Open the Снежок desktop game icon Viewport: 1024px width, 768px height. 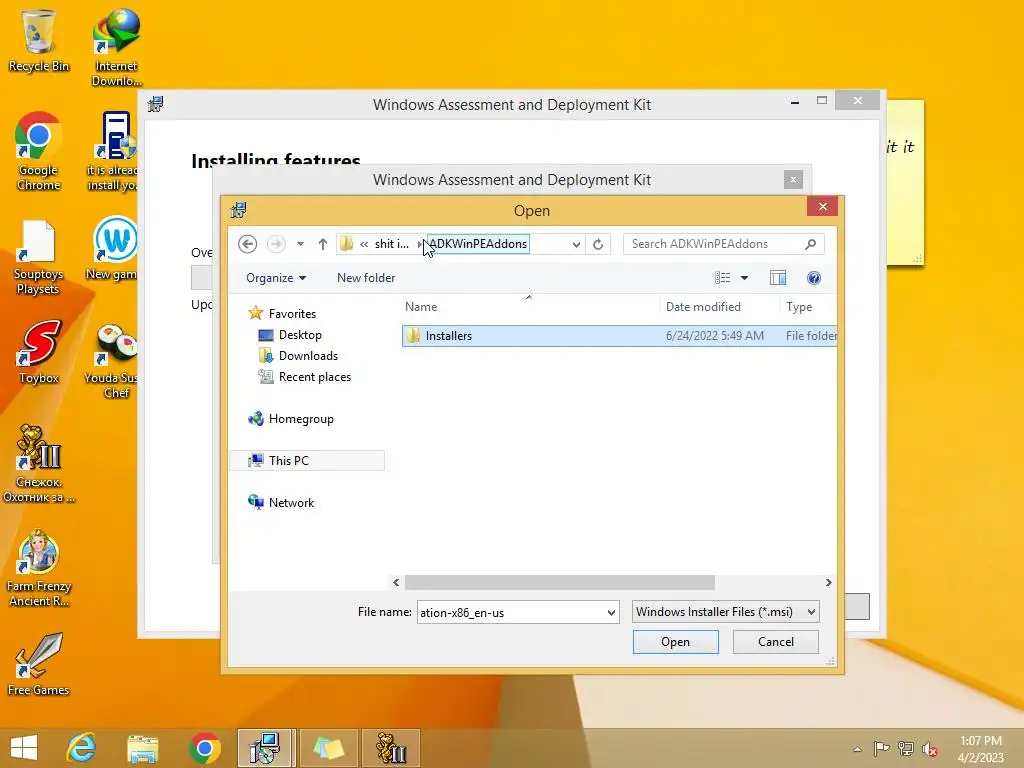pos(39,463)
